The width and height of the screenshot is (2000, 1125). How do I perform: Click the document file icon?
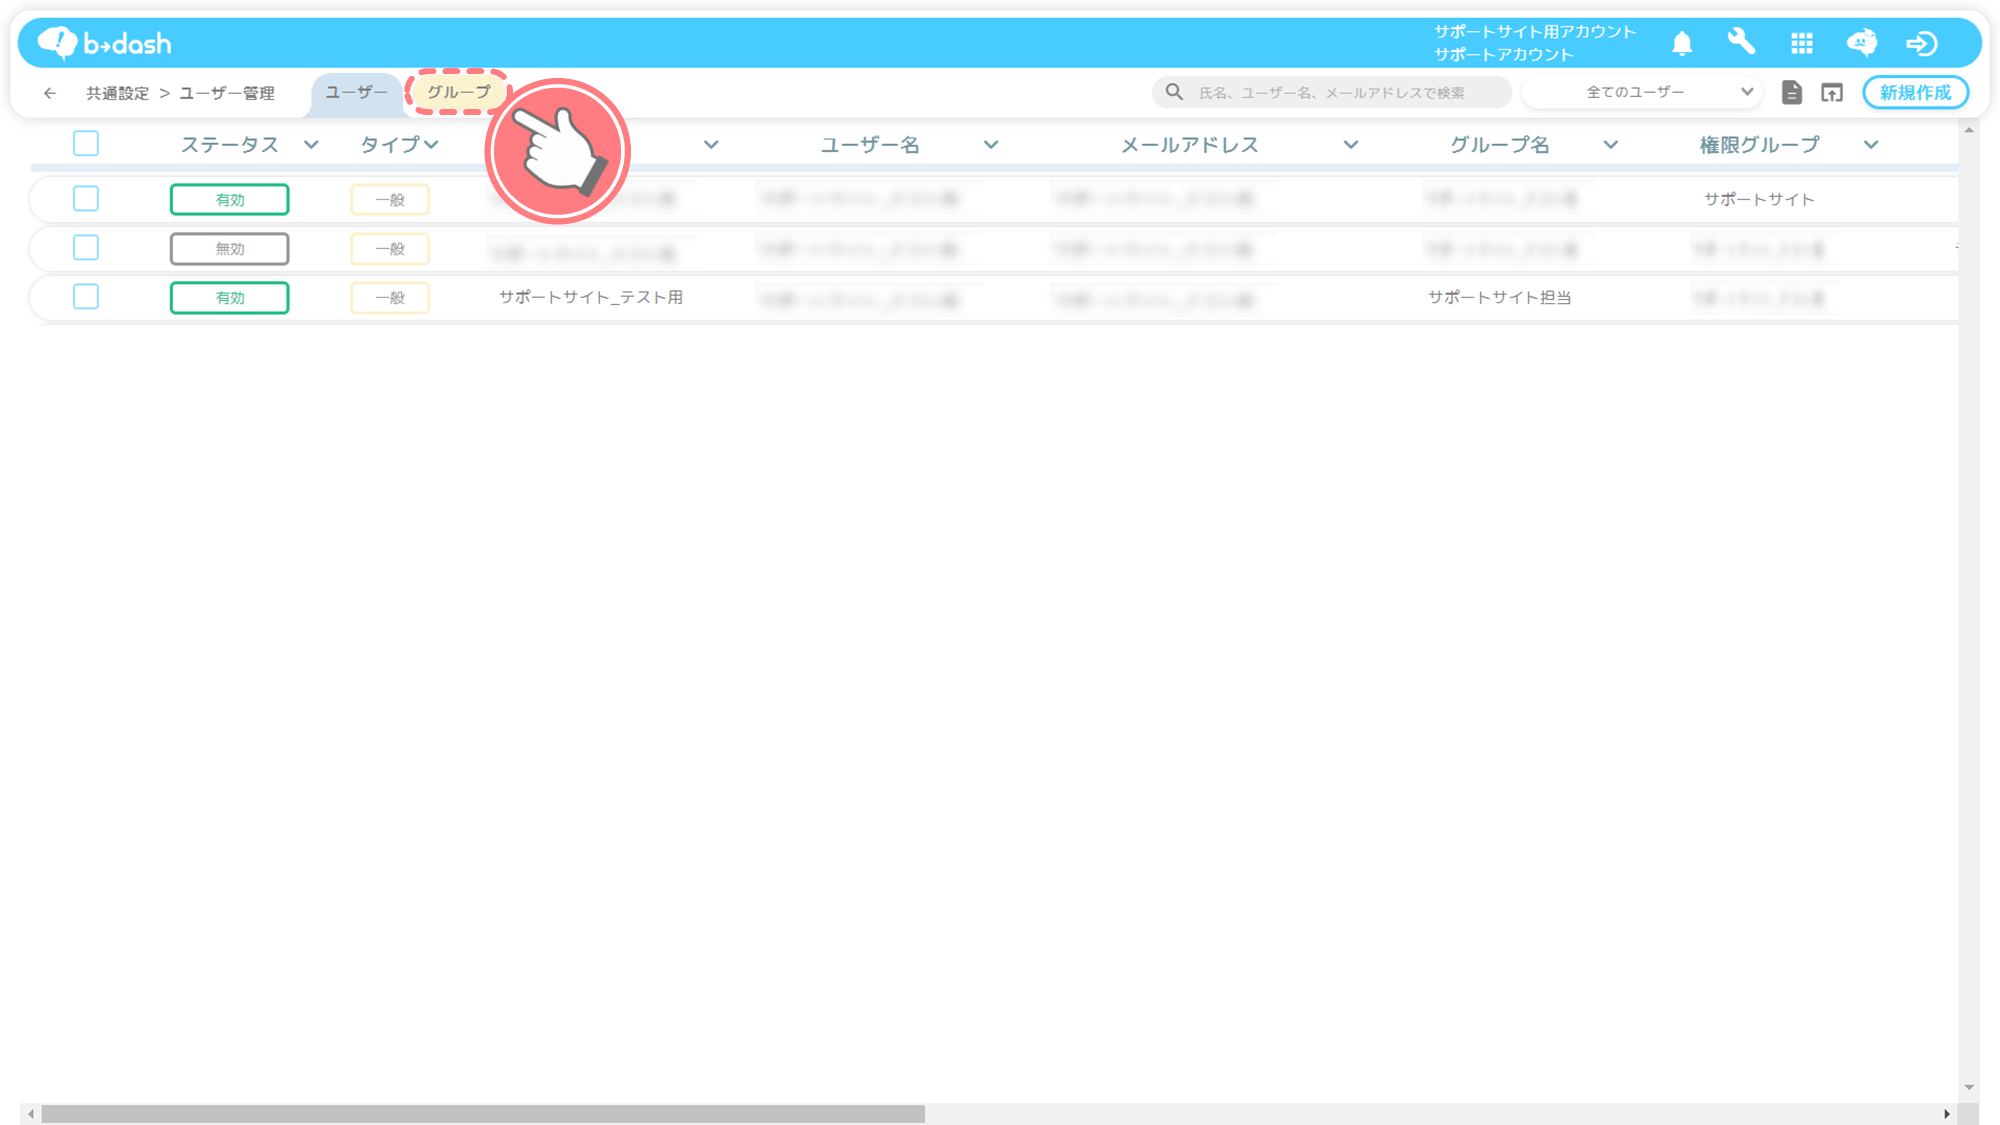[x=1792, y=92]
